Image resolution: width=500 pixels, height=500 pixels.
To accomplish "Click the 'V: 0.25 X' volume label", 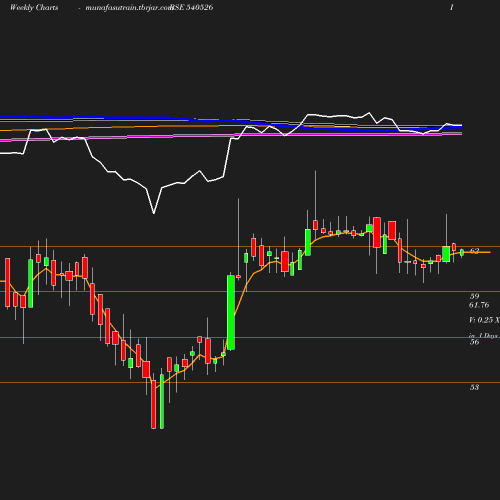I will [484, 320].
